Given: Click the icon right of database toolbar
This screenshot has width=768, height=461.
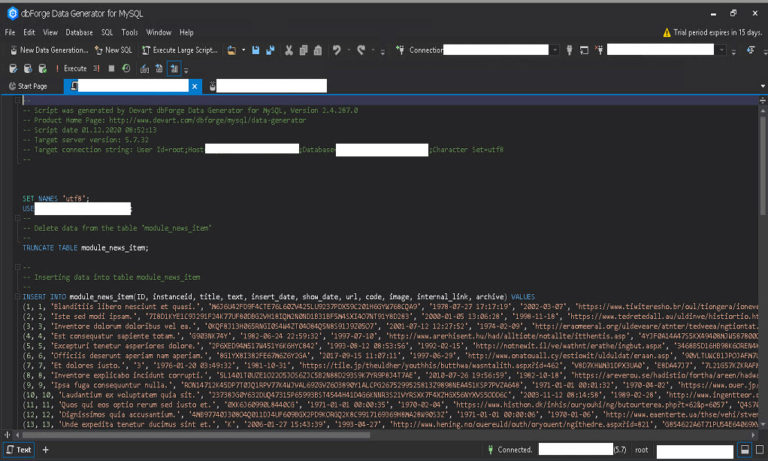Looking at the screenshot, I should coord(750,50).
